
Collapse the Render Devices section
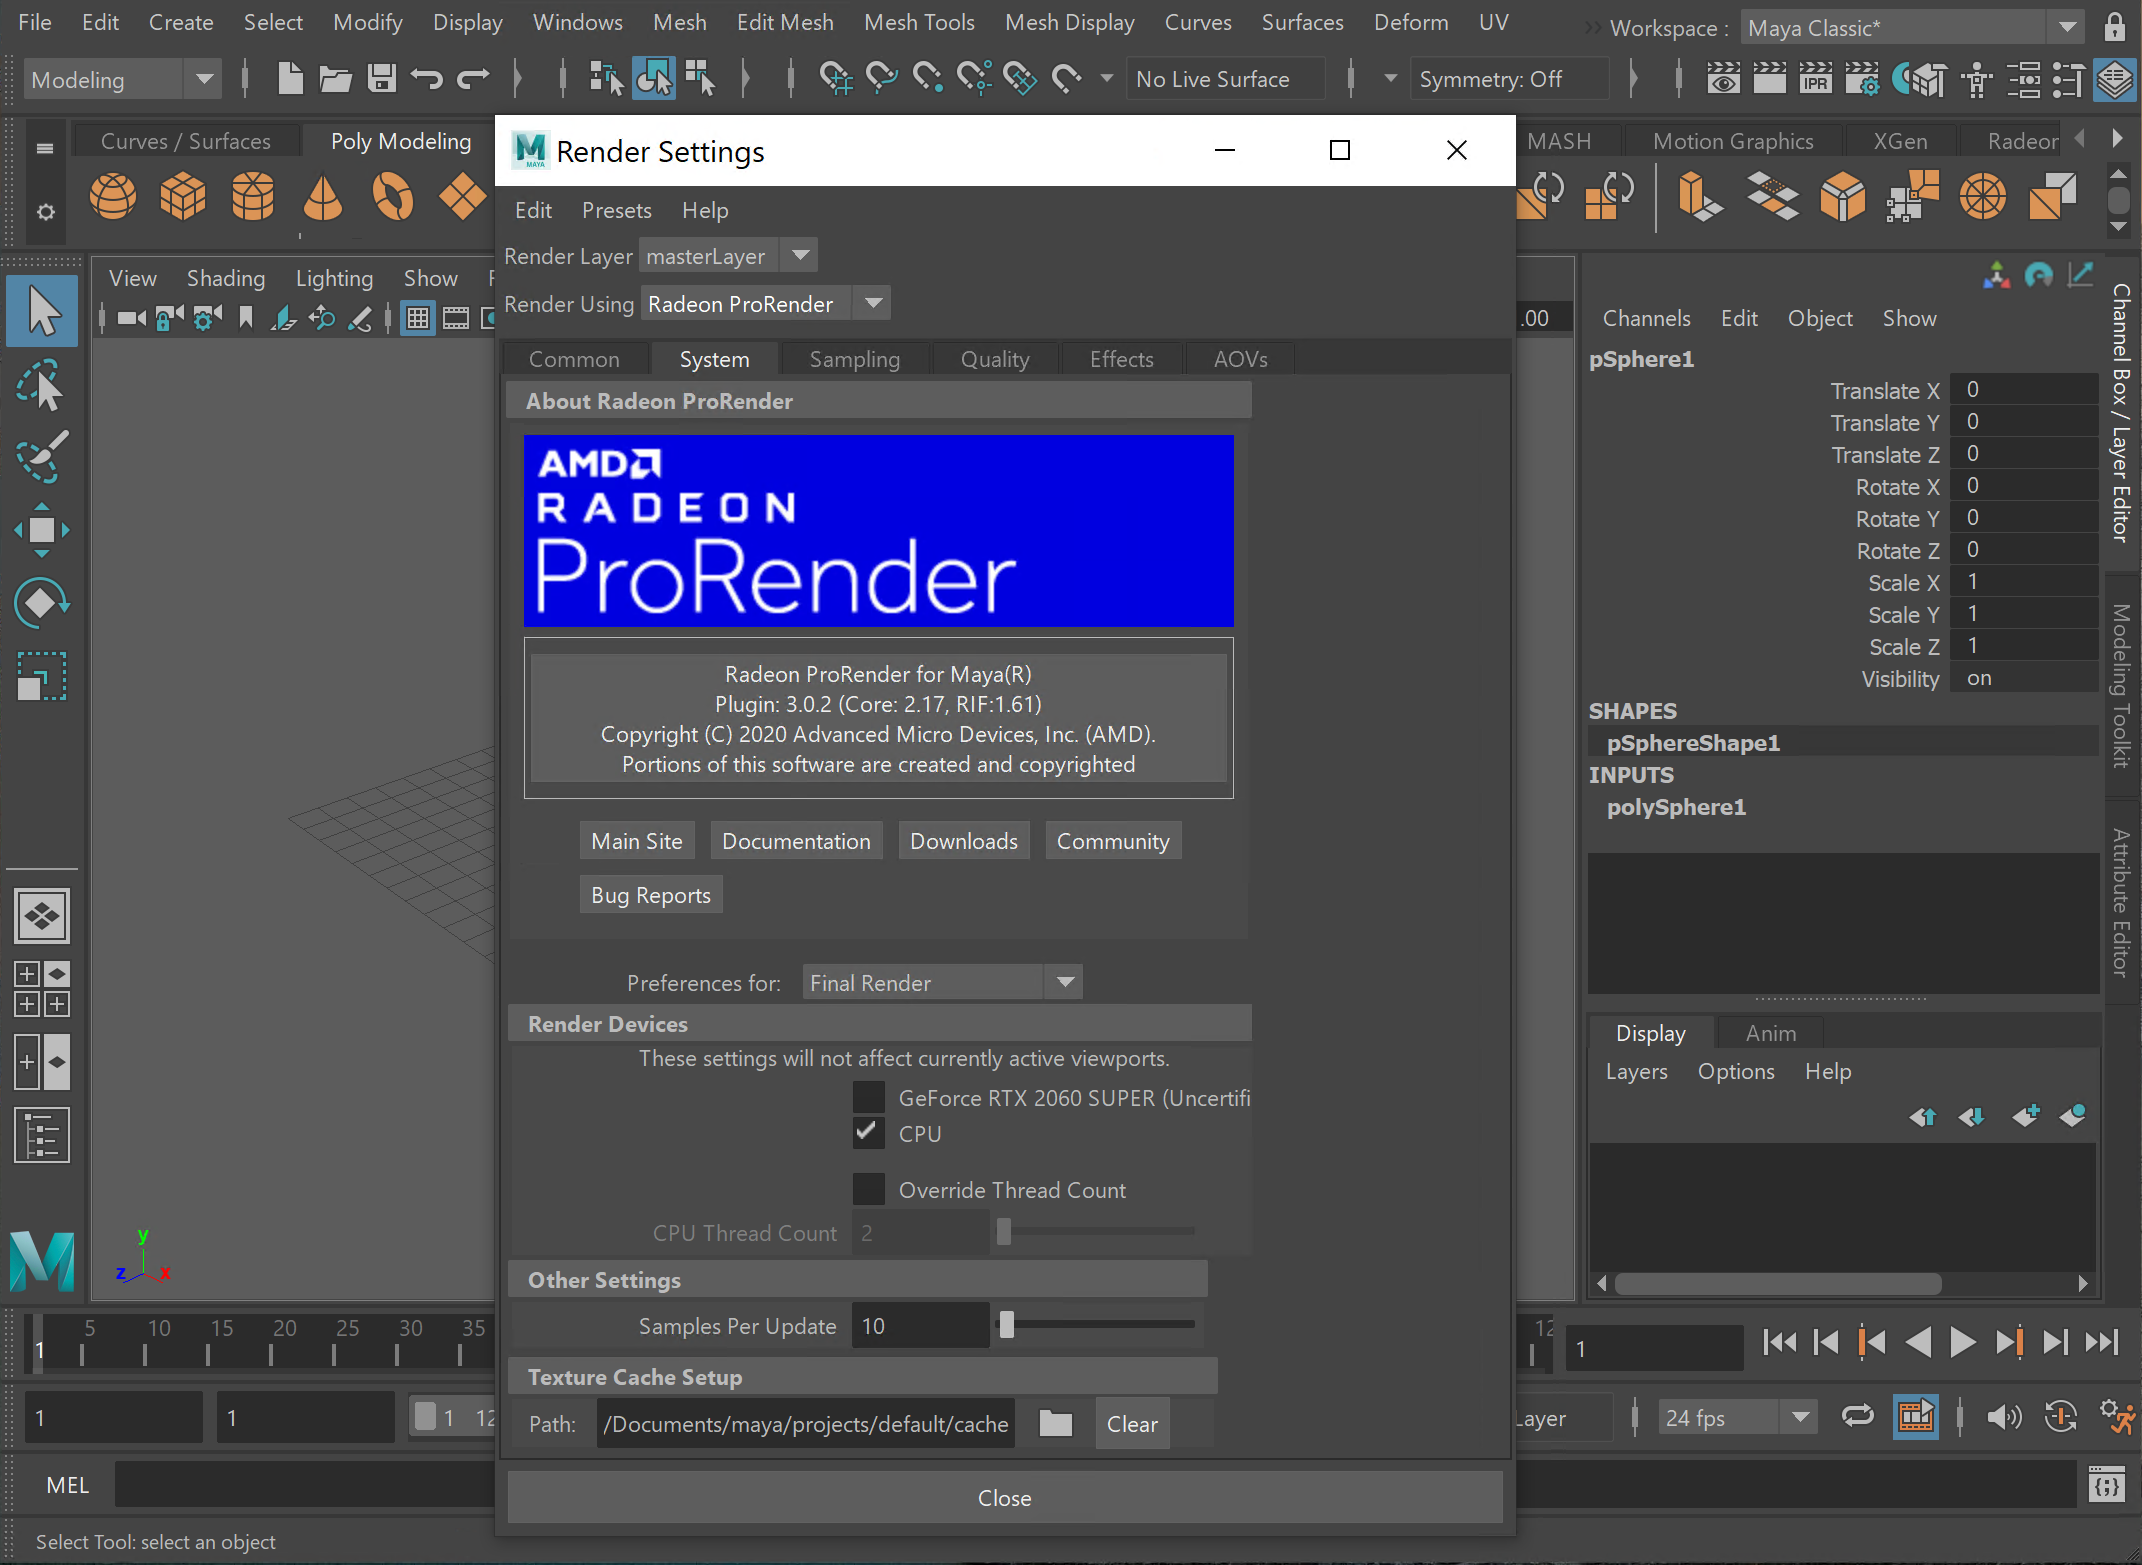tap(879, 1024)
